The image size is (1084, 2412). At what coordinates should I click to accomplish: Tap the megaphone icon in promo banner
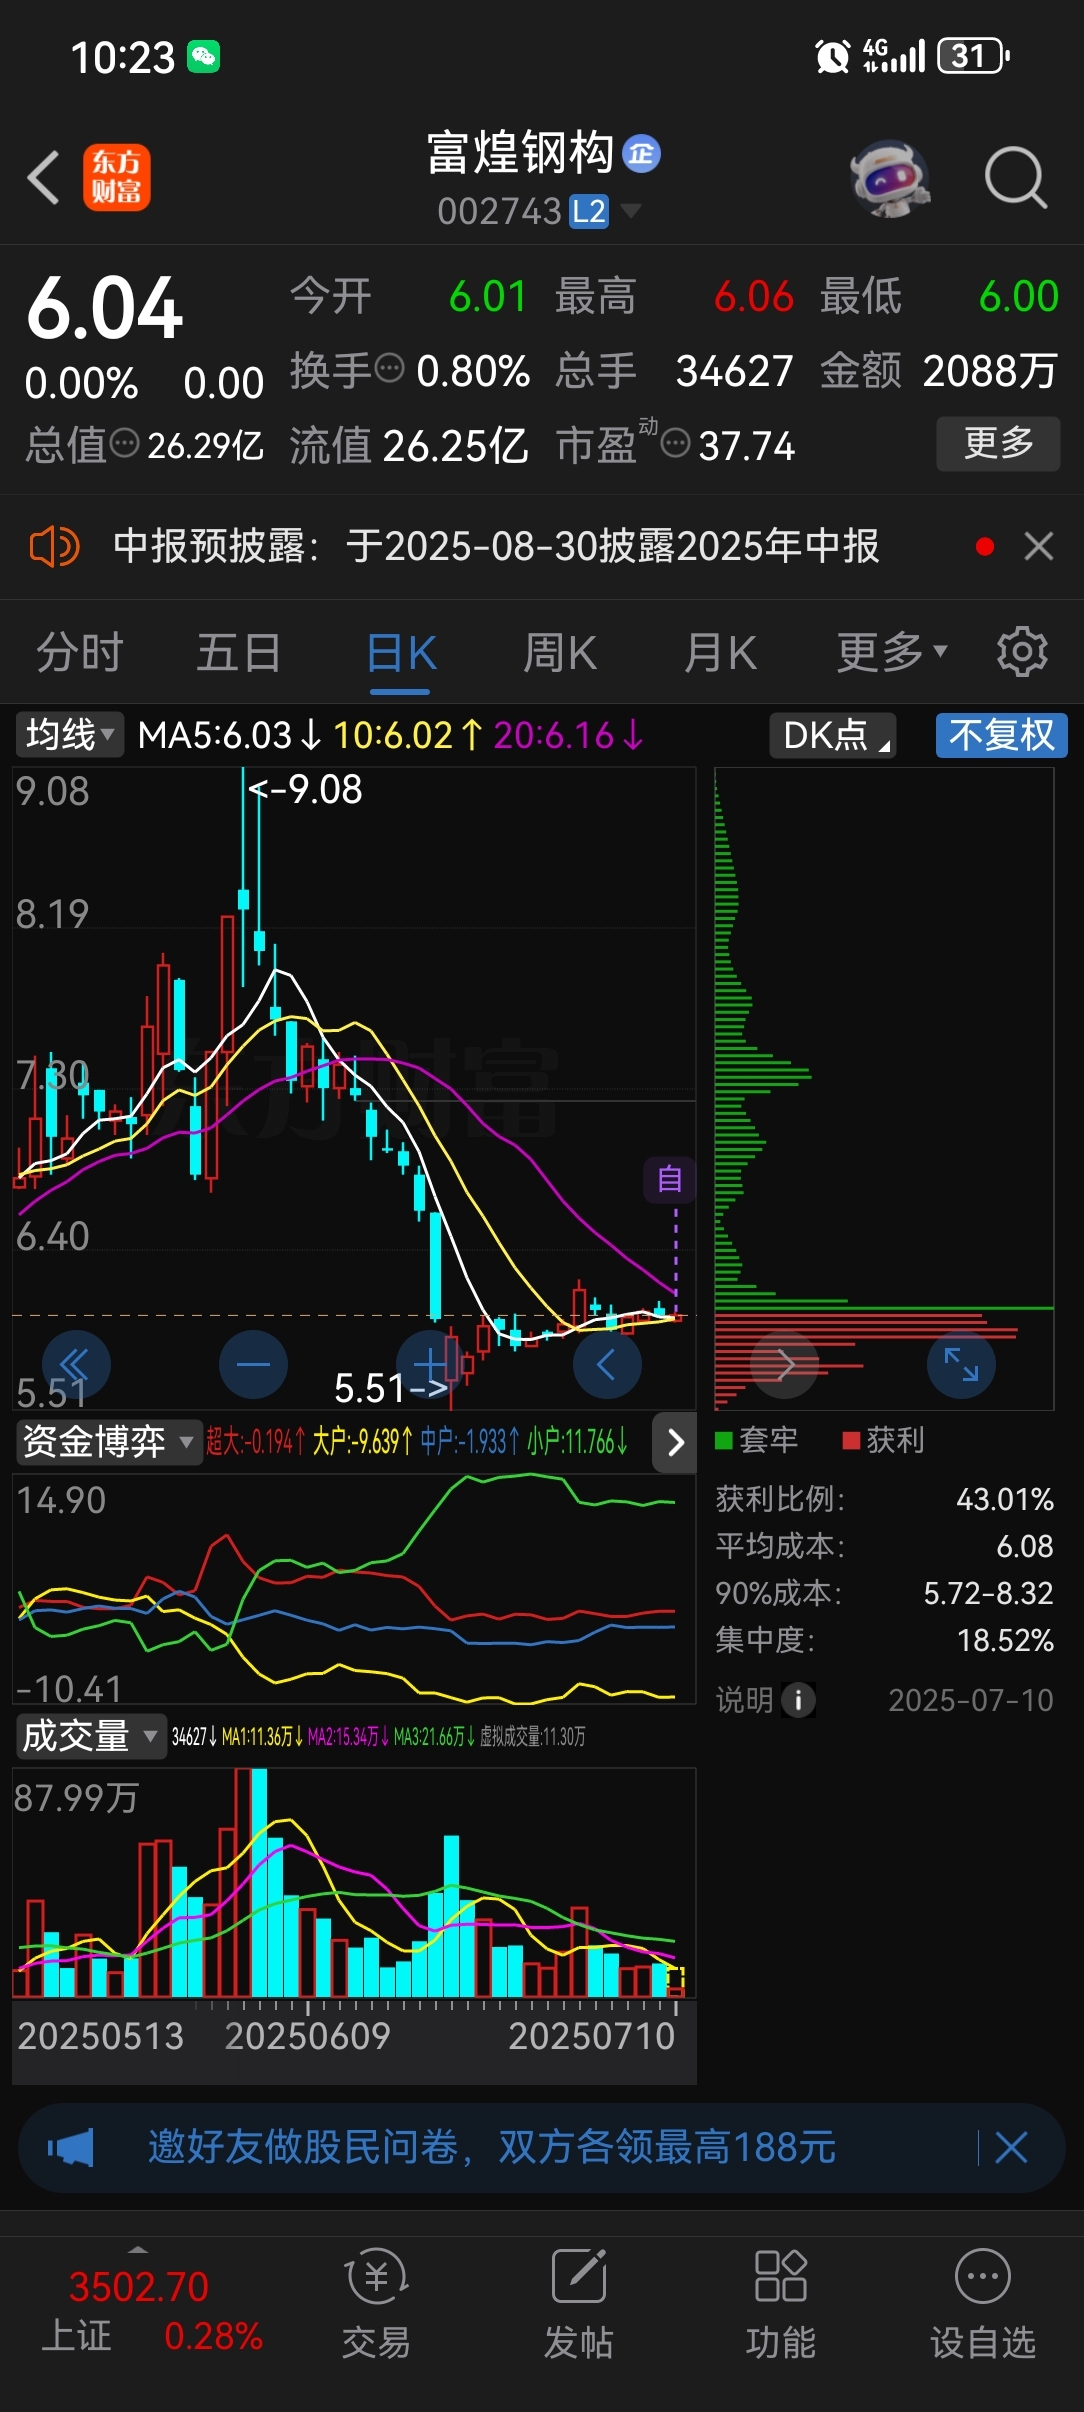pyautogui.click(x=70, y=2147)
